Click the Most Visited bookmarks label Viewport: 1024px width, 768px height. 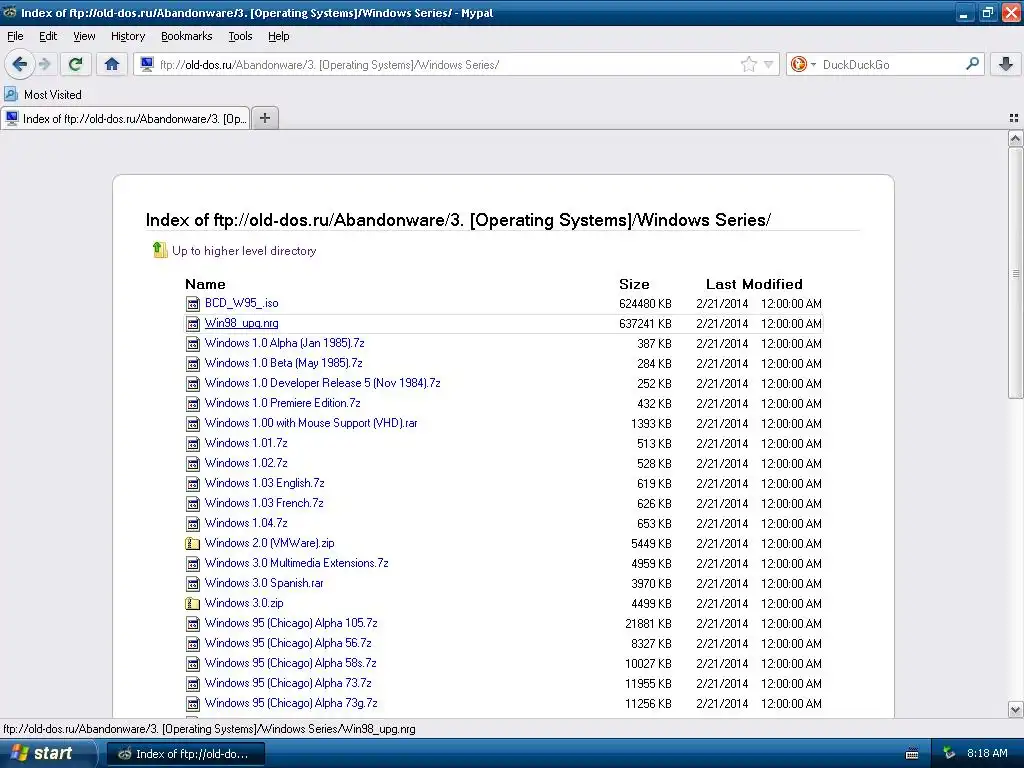[x=53, y=95]
